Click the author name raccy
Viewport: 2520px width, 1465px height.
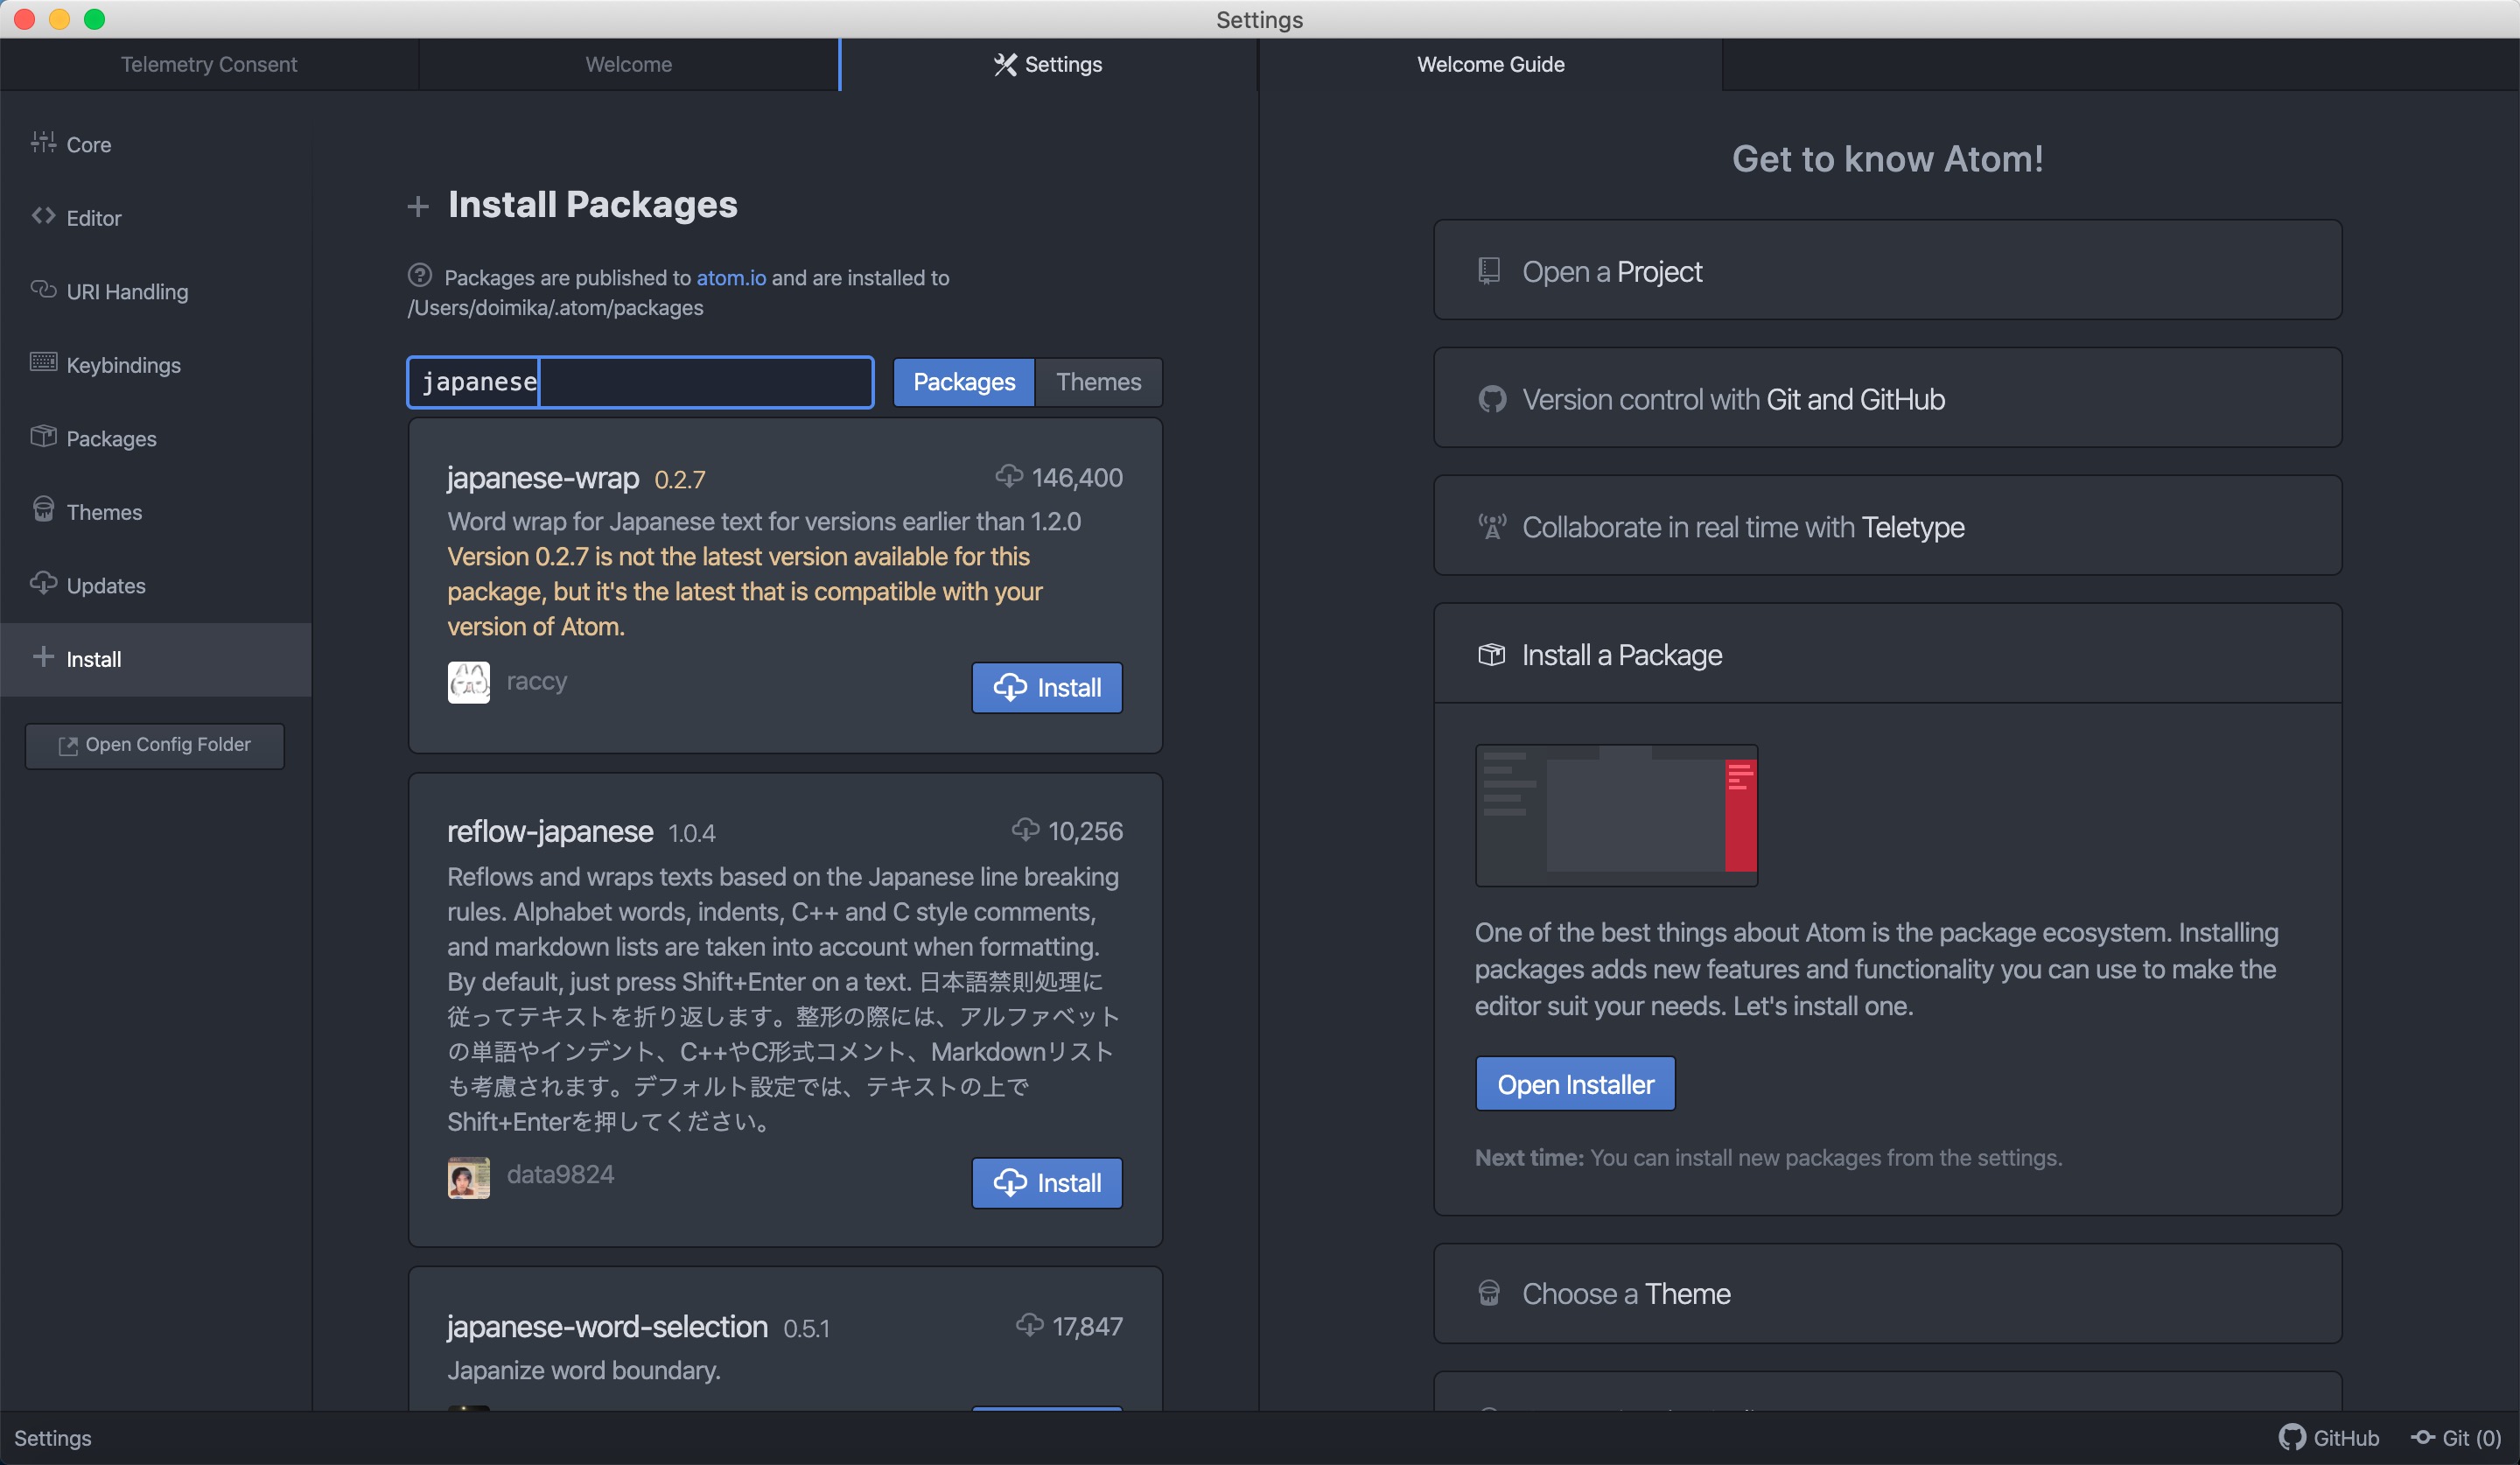pos(537,681)
